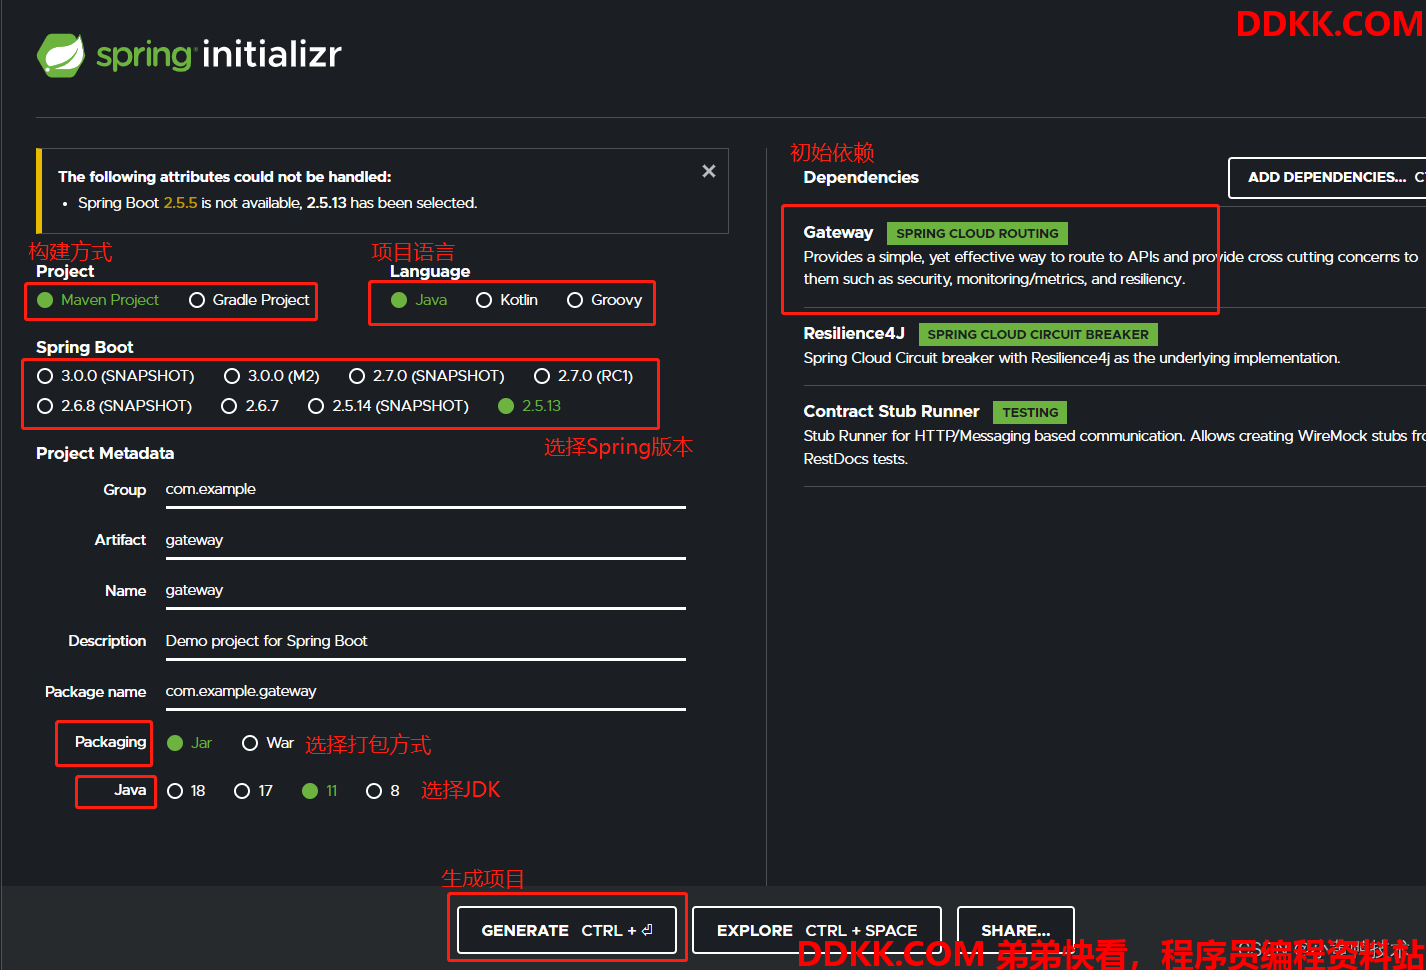This screenshot has height=970, width=1426.
Task: Choose Groovy as the language
Action: [x=604, y=300]
